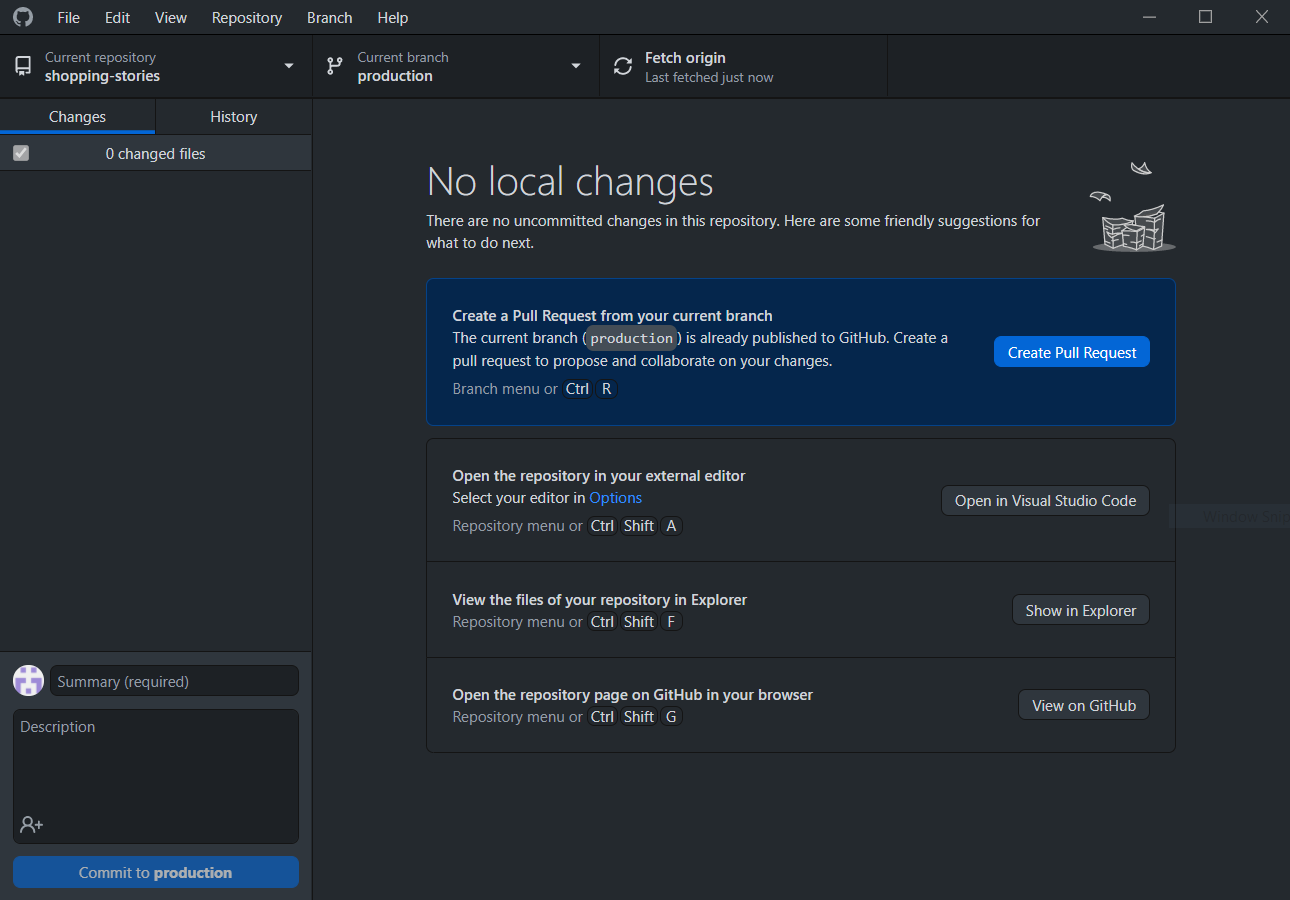This screenshot has height=900, width=1290.
Task: Click the 'No local changes' heading
Action: (x=570, y=182)
